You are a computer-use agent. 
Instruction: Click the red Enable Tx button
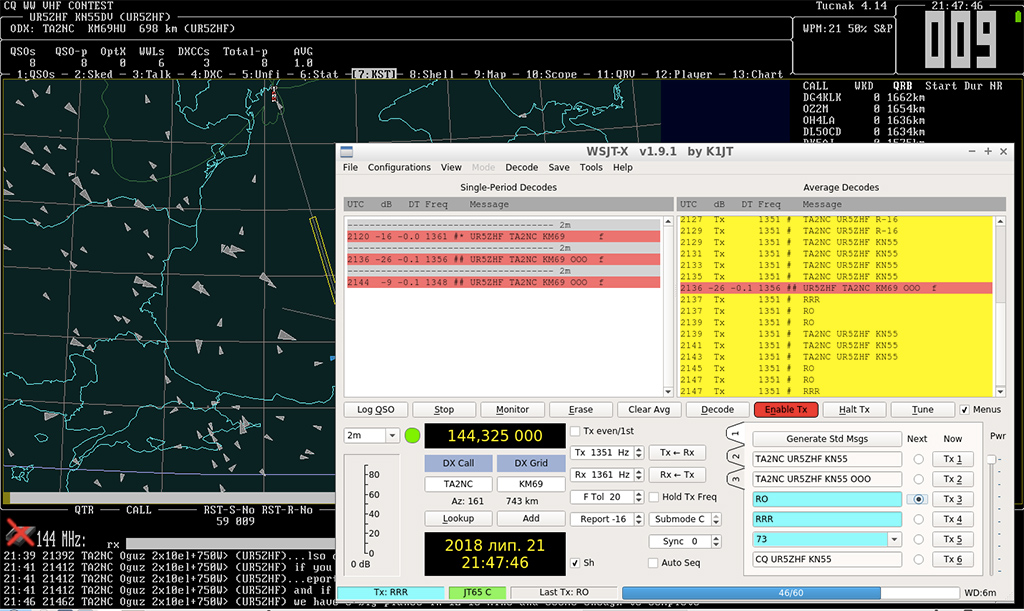786,409
